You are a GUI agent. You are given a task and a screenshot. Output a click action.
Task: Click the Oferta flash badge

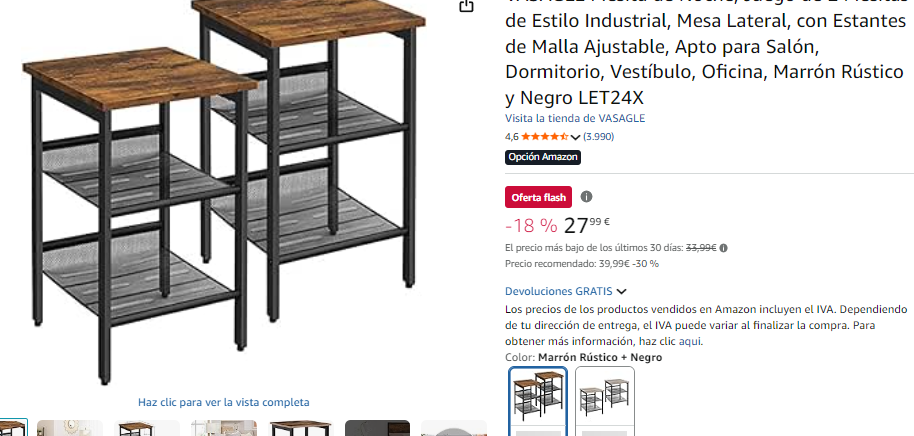pyautogui.click(x=539, y=197)
